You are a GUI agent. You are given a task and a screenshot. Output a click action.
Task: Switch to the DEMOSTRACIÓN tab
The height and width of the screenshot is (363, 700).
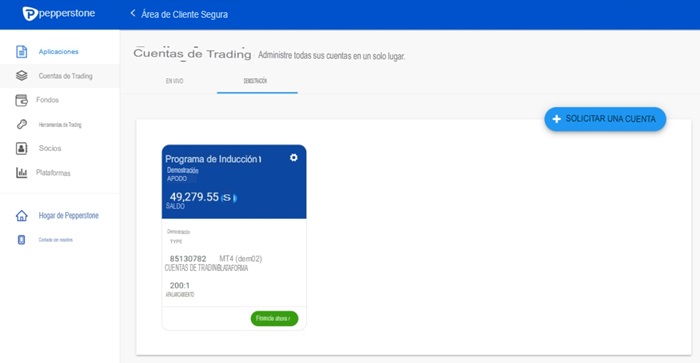[255, 81]
